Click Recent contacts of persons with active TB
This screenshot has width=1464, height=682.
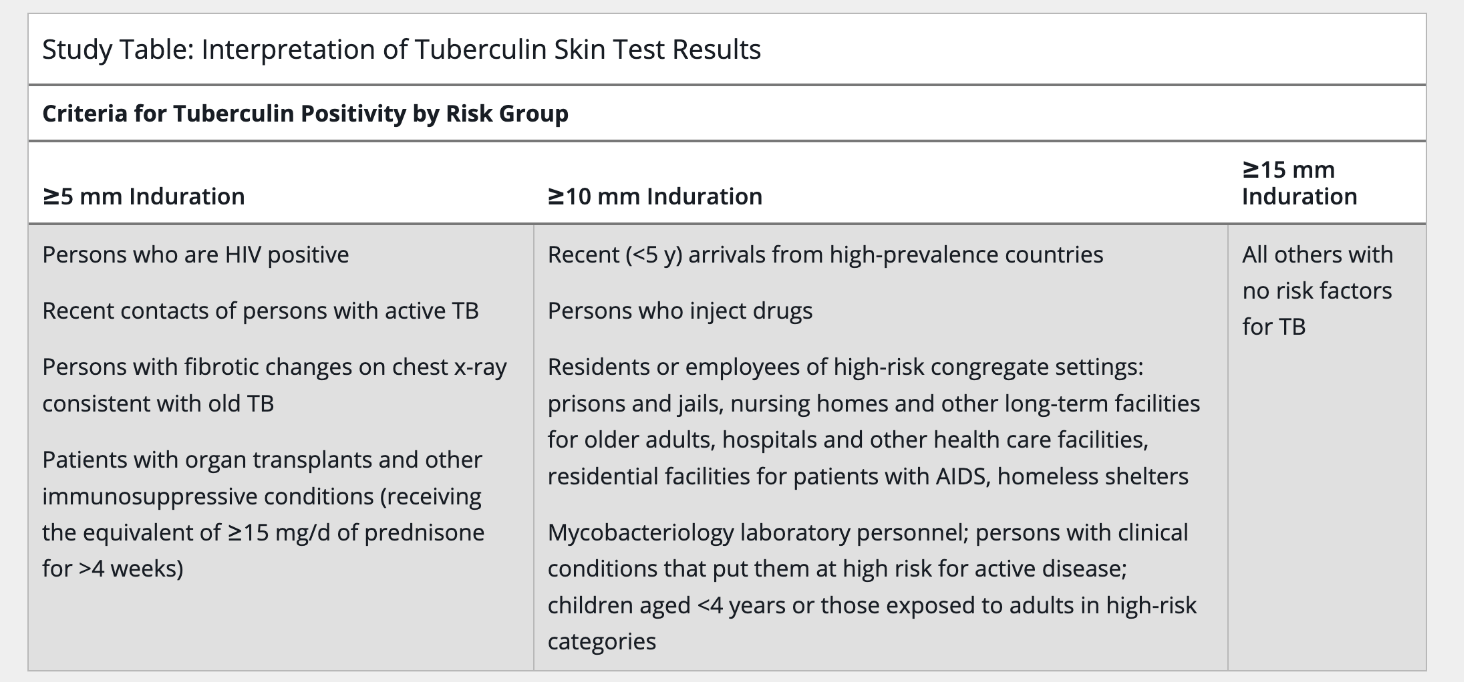pos(260,311)
